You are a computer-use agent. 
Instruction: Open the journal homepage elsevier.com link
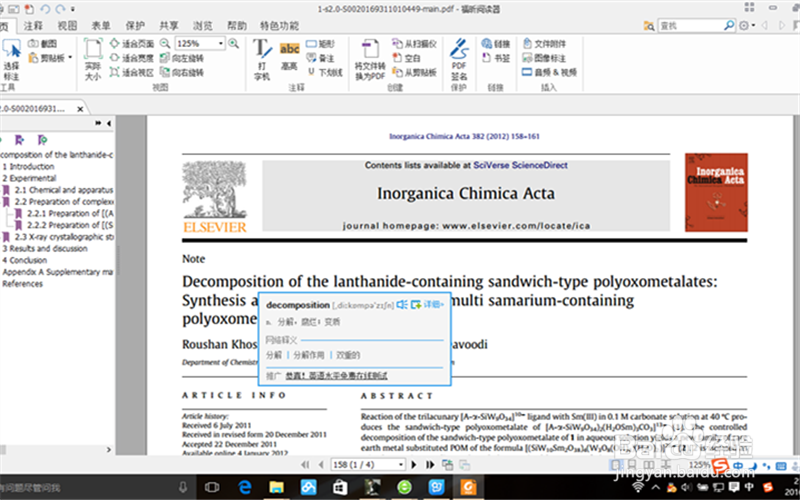pos(516,226)
